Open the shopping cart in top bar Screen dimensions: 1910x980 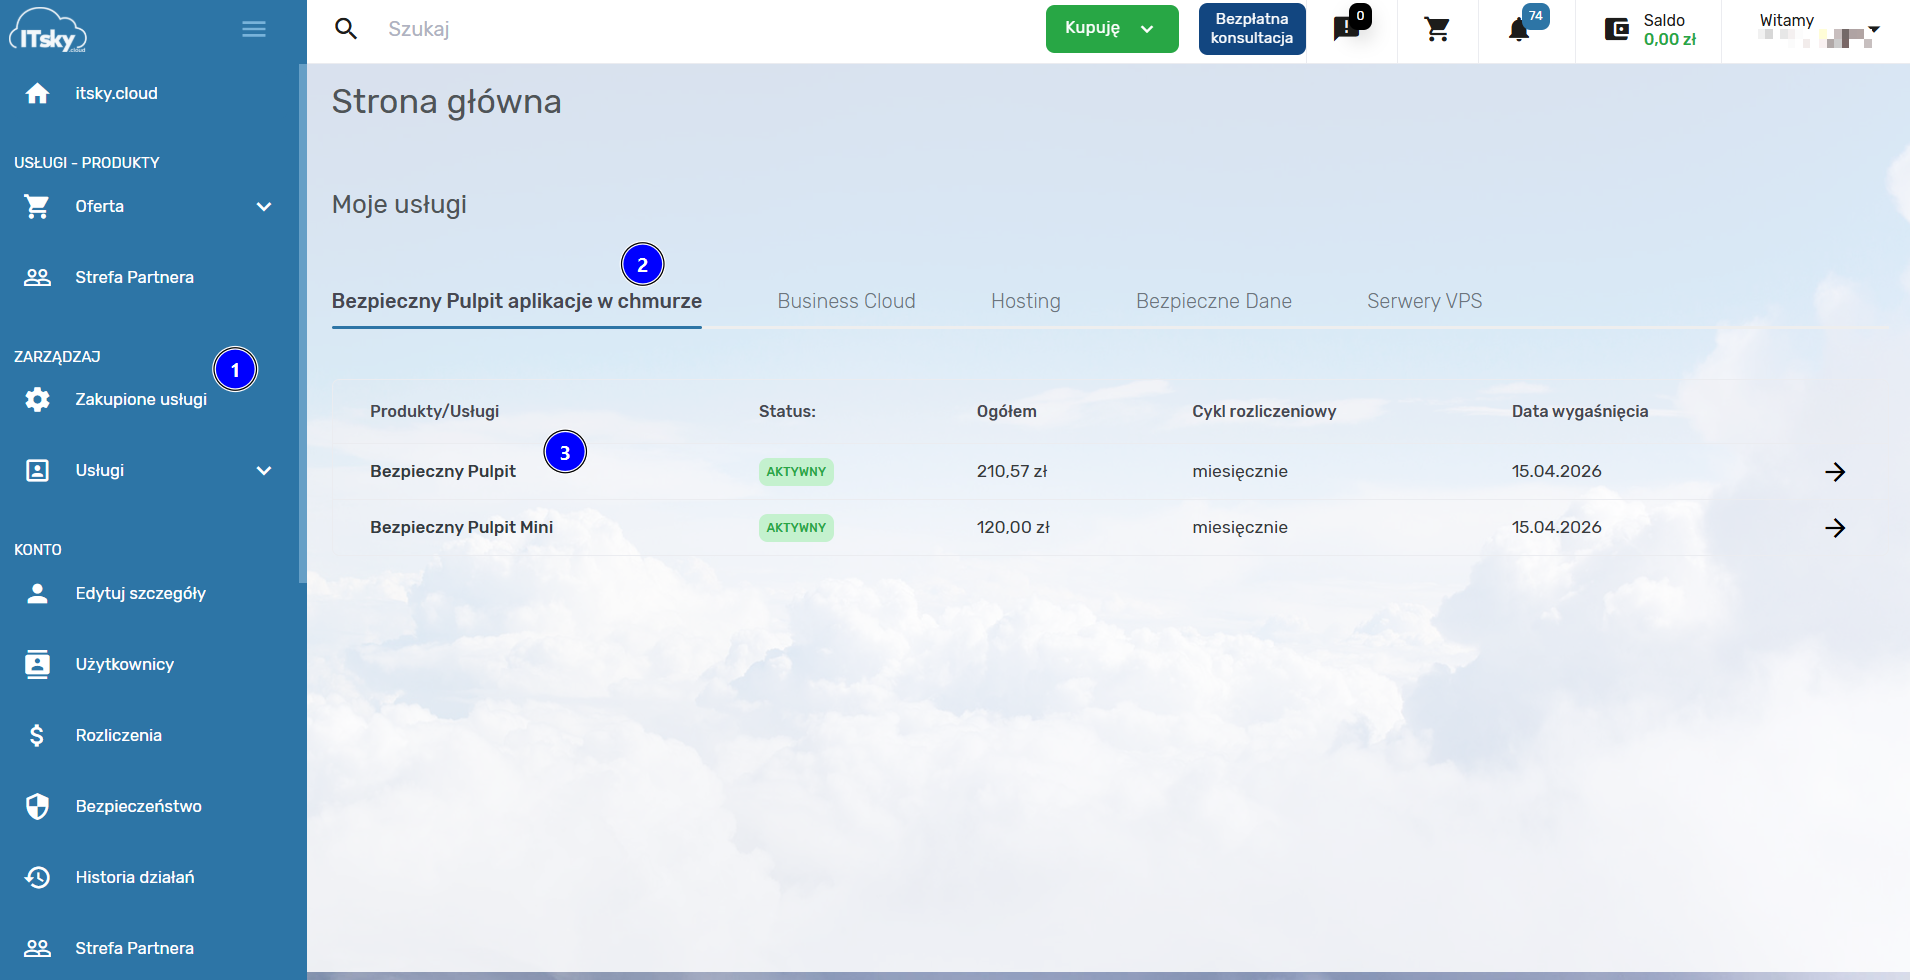1437,30
